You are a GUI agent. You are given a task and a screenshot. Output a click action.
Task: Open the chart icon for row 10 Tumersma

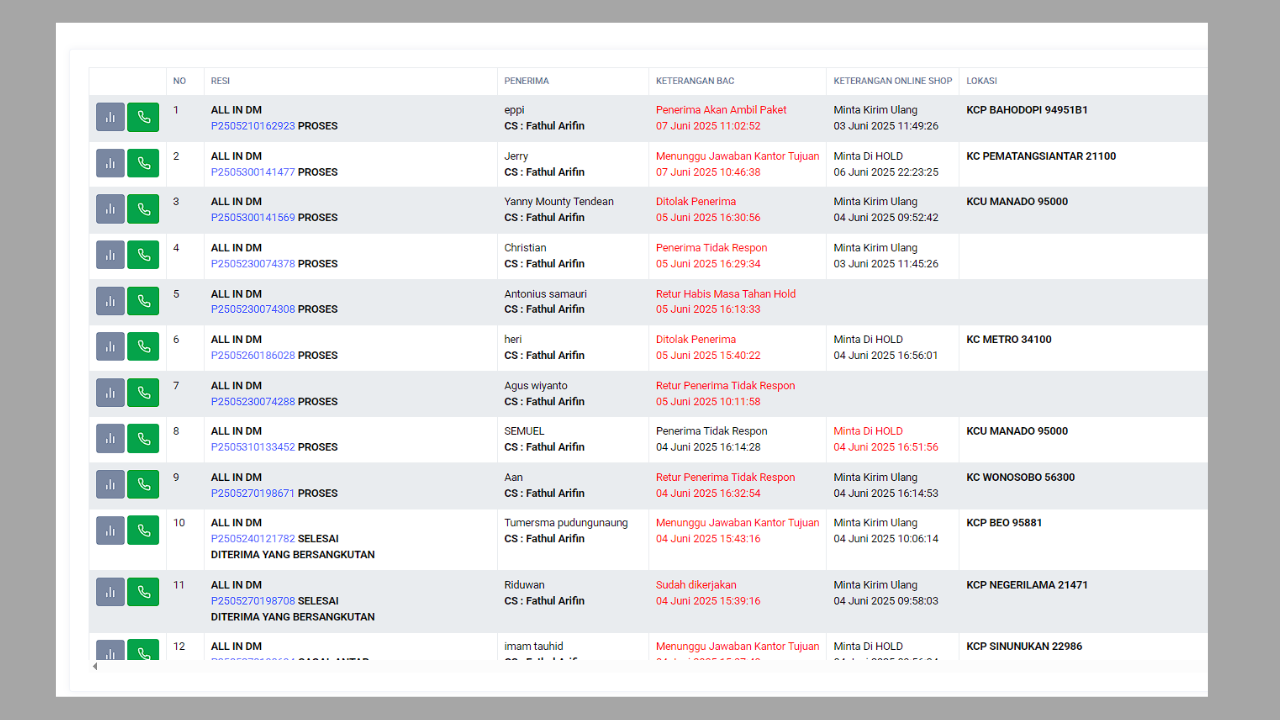tap(110, 531)
